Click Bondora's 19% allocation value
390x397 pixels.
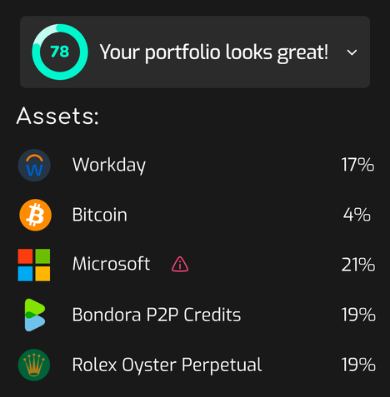tap(358, 315)
